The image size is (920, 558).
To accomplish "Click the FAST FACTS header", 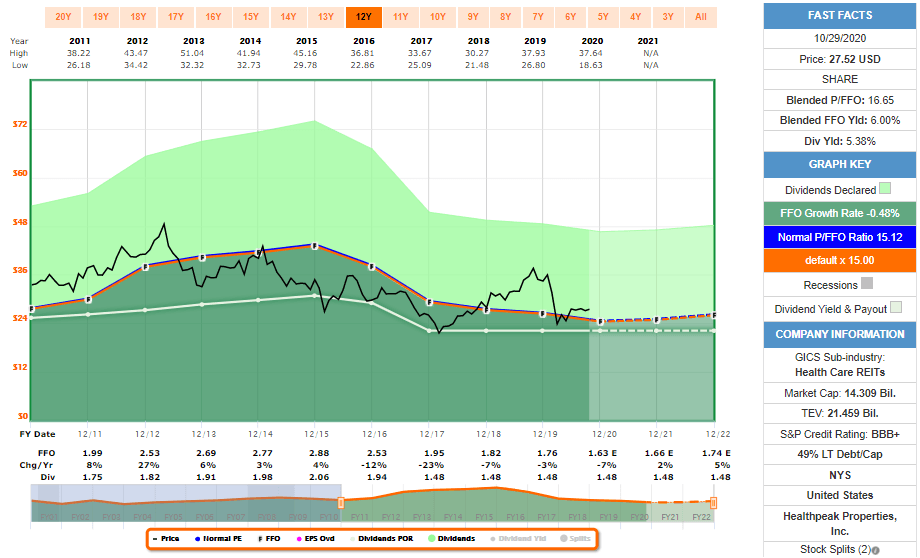I will 840,15.
